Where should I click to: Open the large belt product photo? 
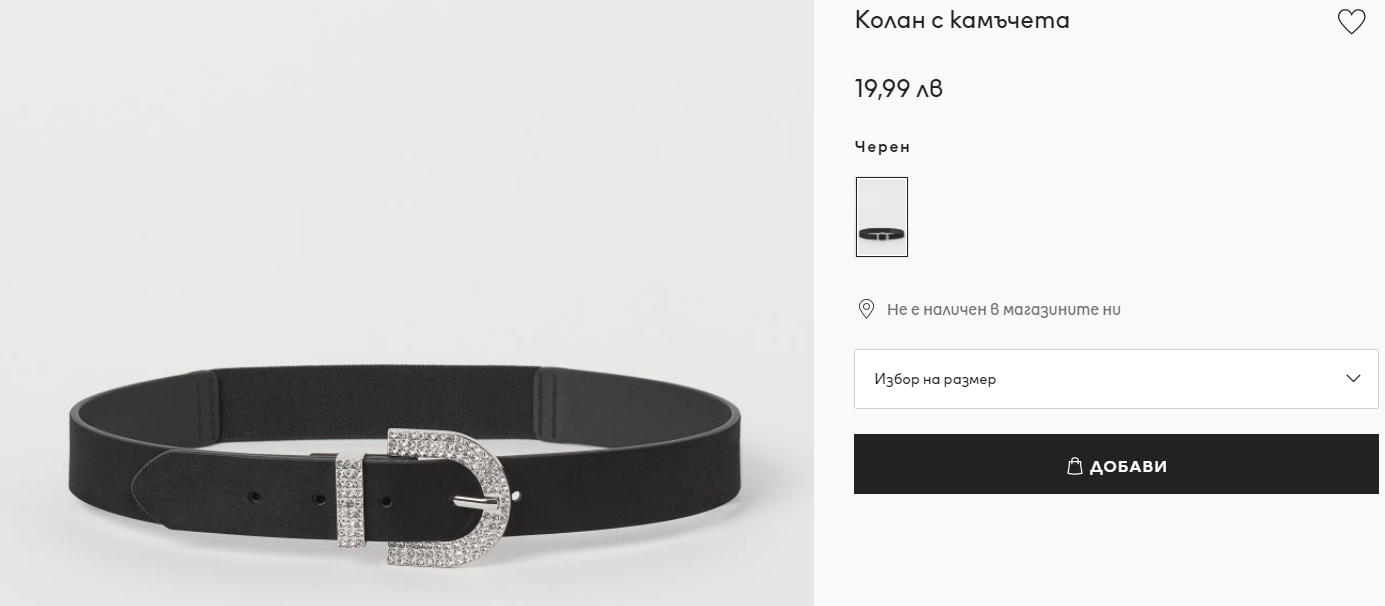click(x=406, y=303)
